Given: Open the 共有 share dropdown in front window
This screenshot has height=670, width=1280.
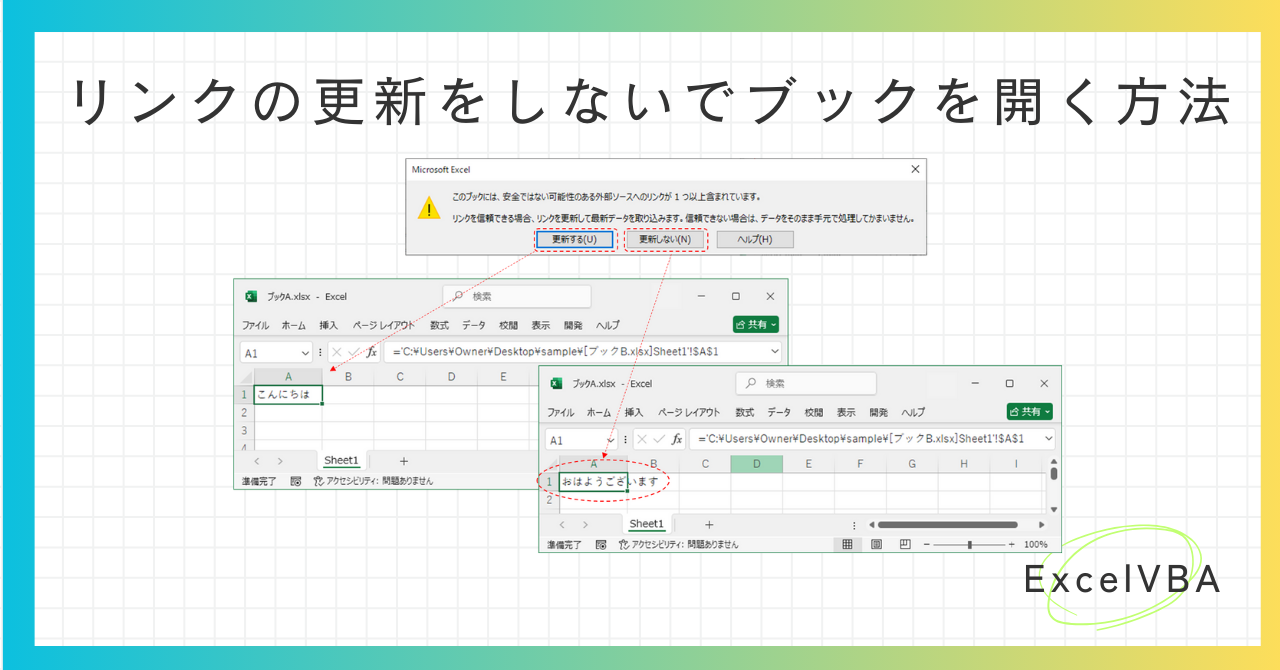Looking at the screenshot, I should click(1029, 412).
